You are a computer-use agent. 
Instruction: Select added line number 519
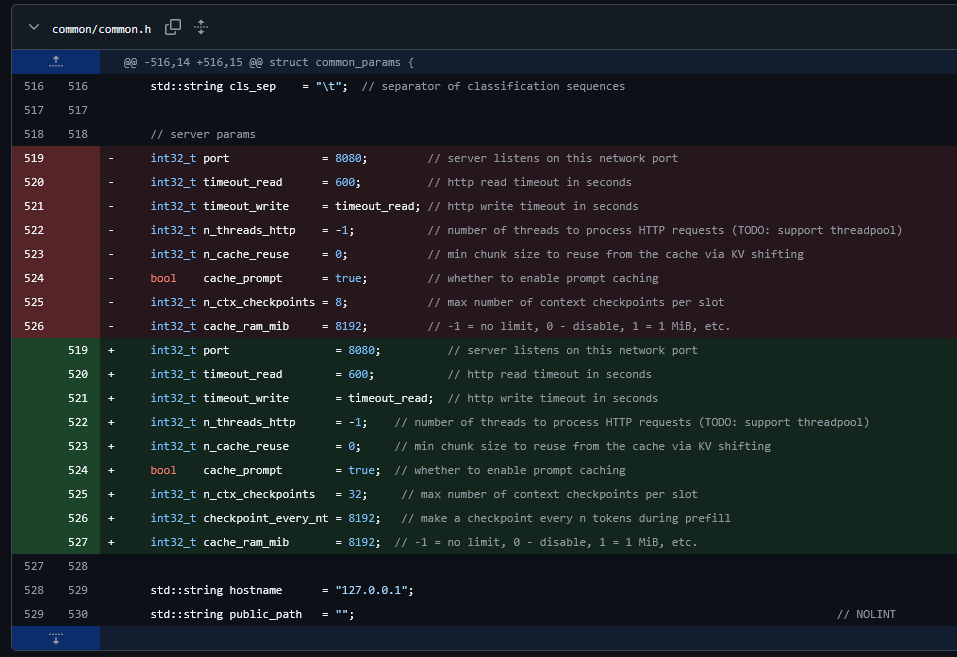pyautogui.click(x=78, y=350)
